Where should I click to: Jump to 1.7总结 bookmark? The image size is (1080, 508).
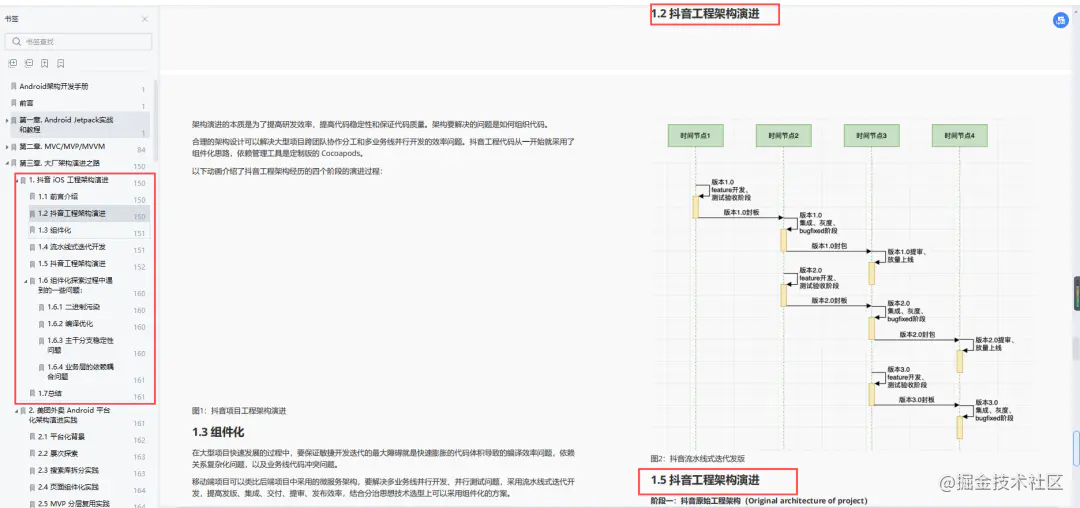point(50,394)
